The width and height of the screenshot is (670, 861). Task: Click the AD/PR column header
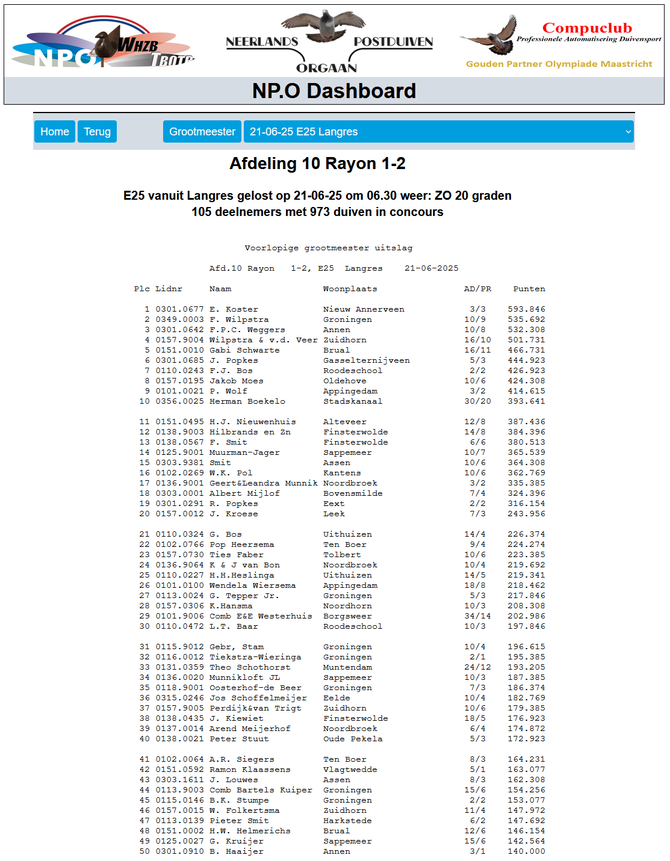coord(477,289)
